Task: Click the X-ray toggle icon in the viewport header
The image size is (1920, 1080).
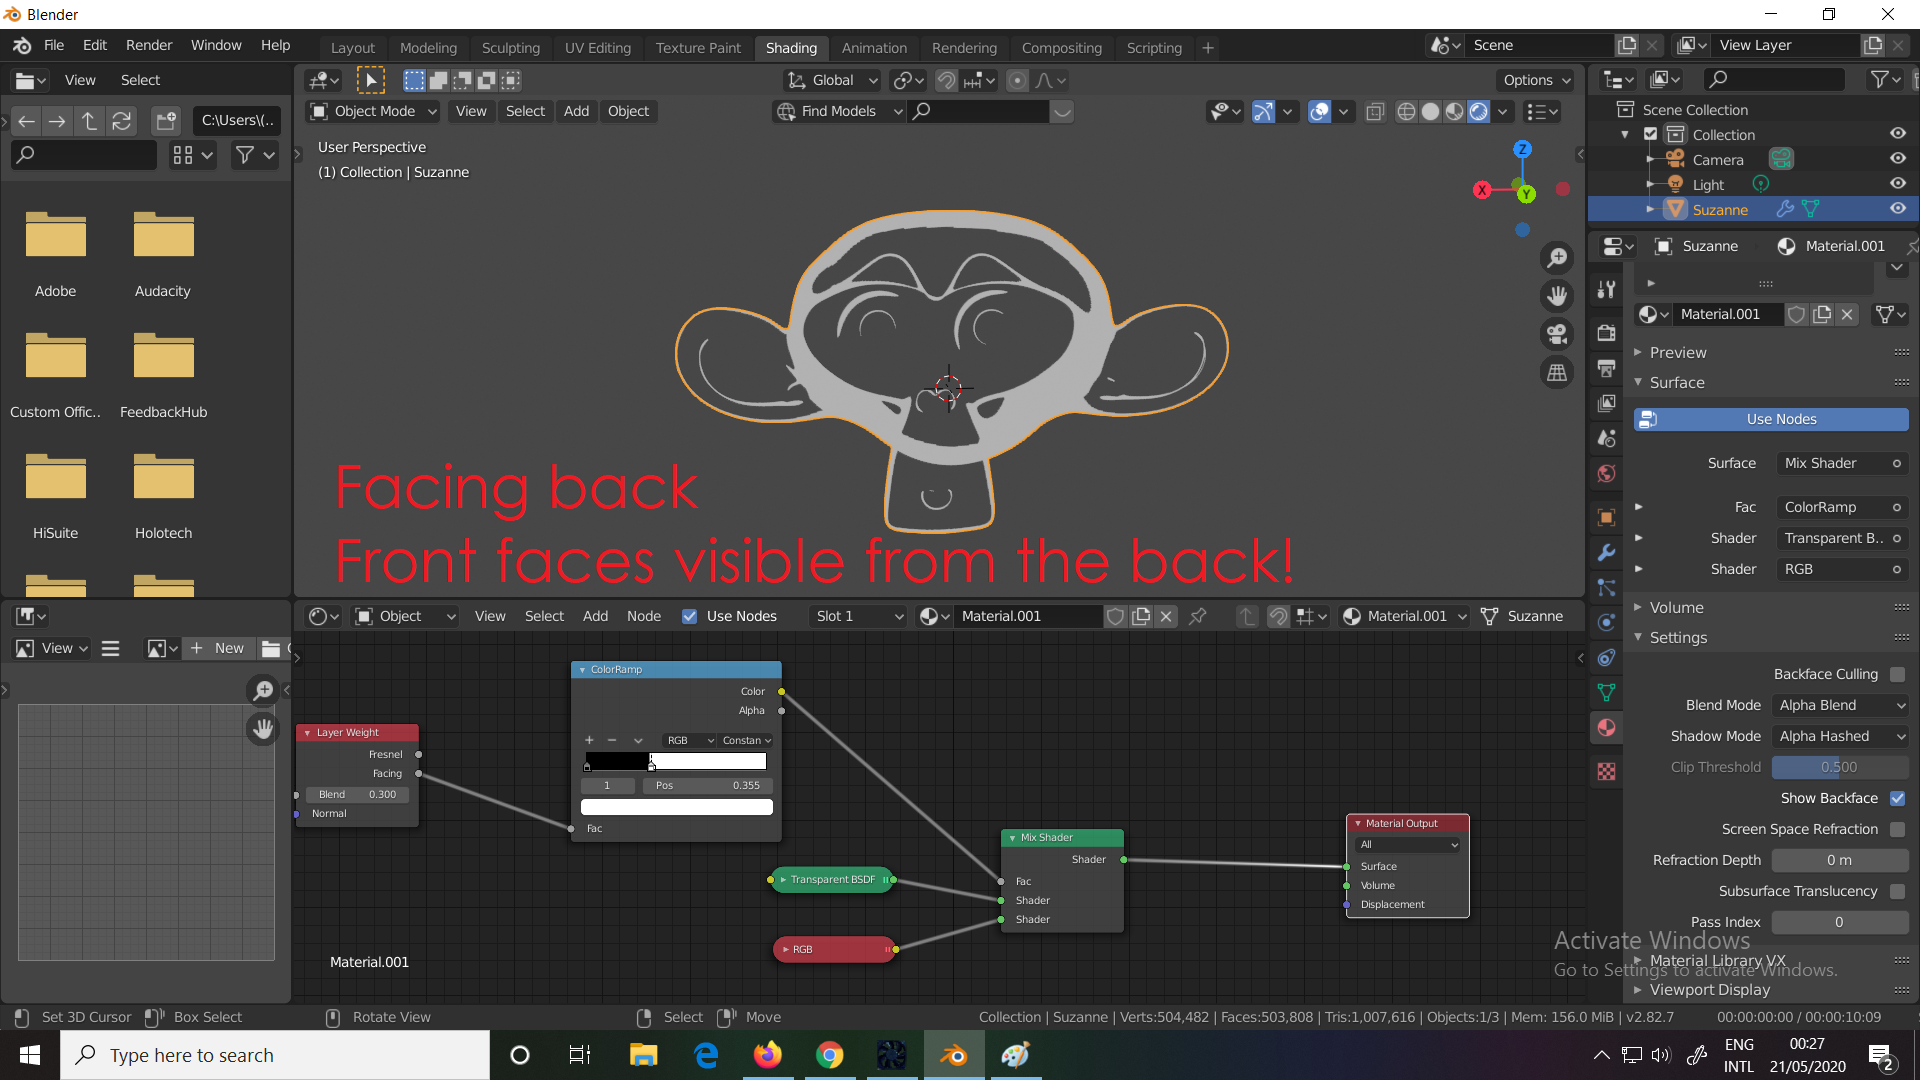Action: point(1375,112)
